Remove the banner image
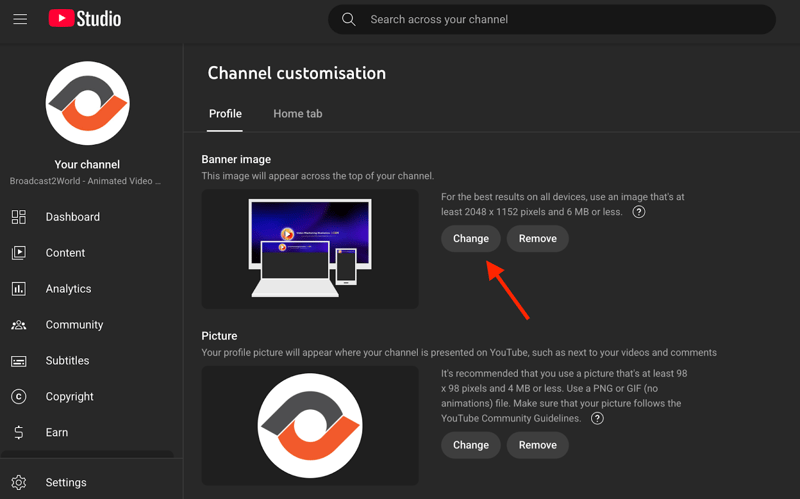800x499 pixels. click(537, 239)
